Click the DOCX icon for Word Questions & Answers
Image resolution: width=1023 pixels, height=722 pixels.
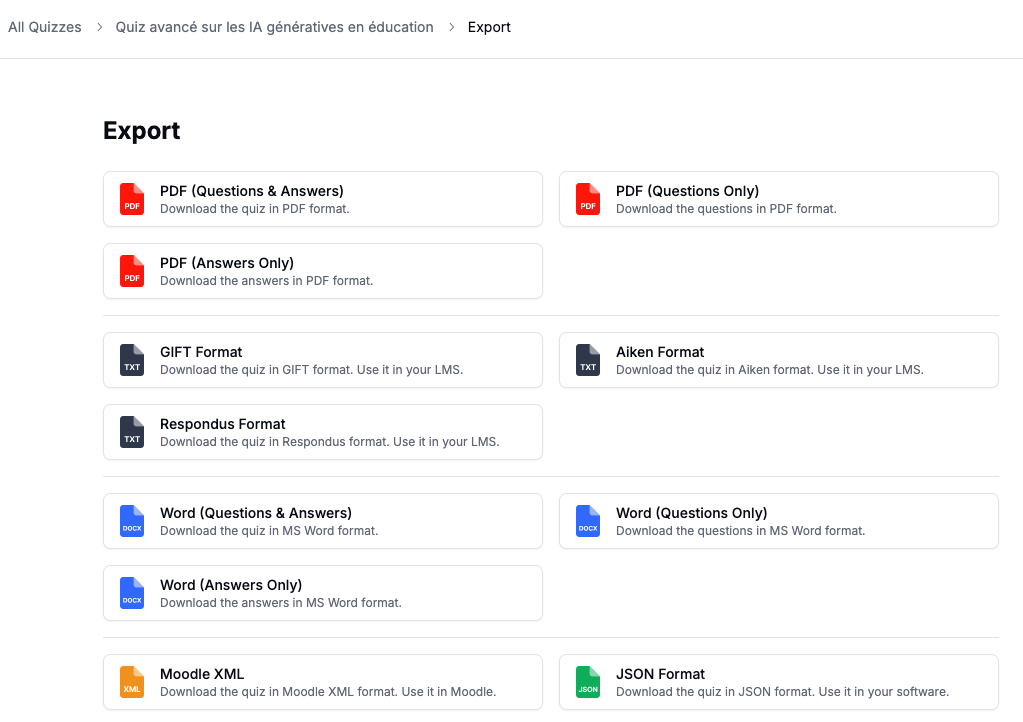(x=132, y=521)
